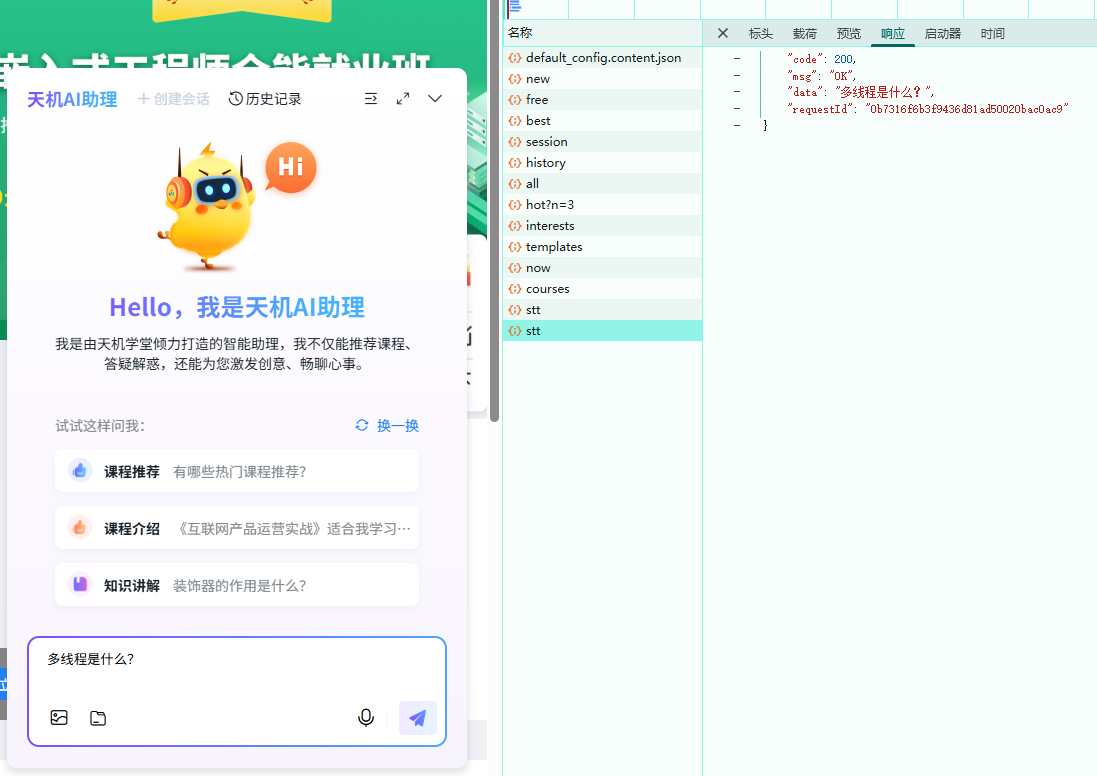Click the 天机AI助理 title logo
1097x776 pixels.
pos(72,99)
